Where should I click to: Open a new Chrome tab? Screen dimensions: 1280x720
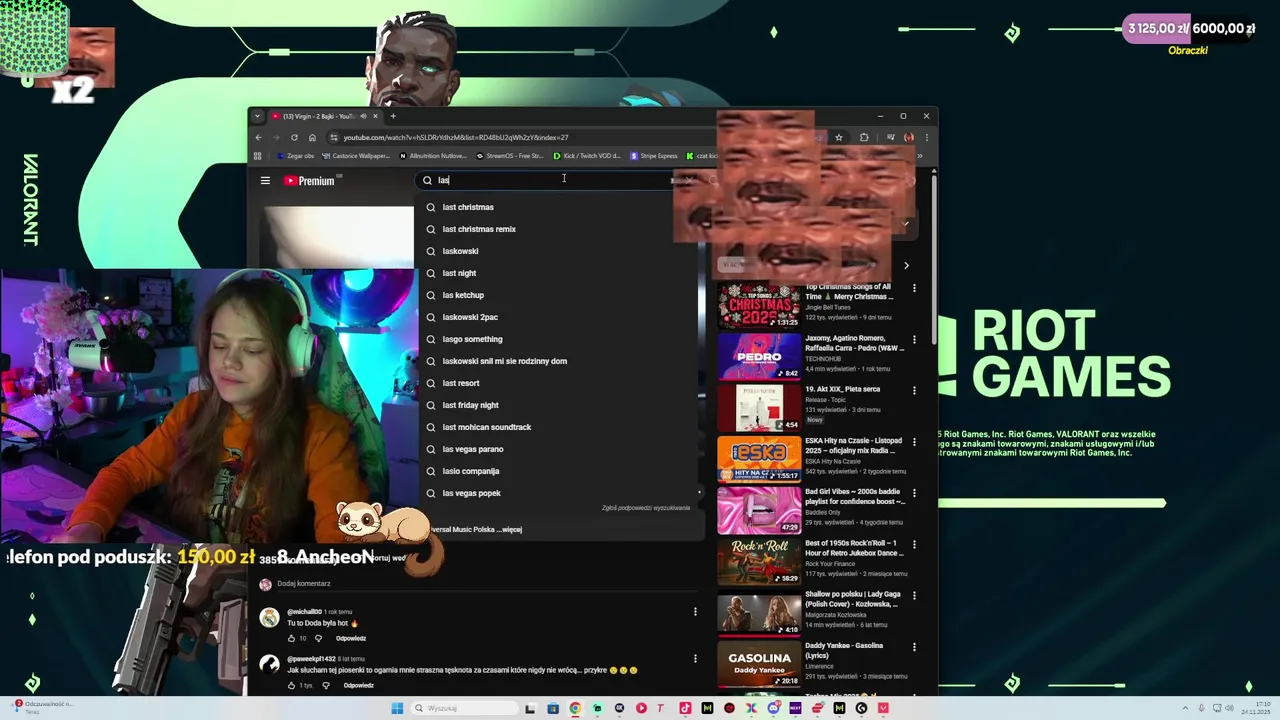393,116
